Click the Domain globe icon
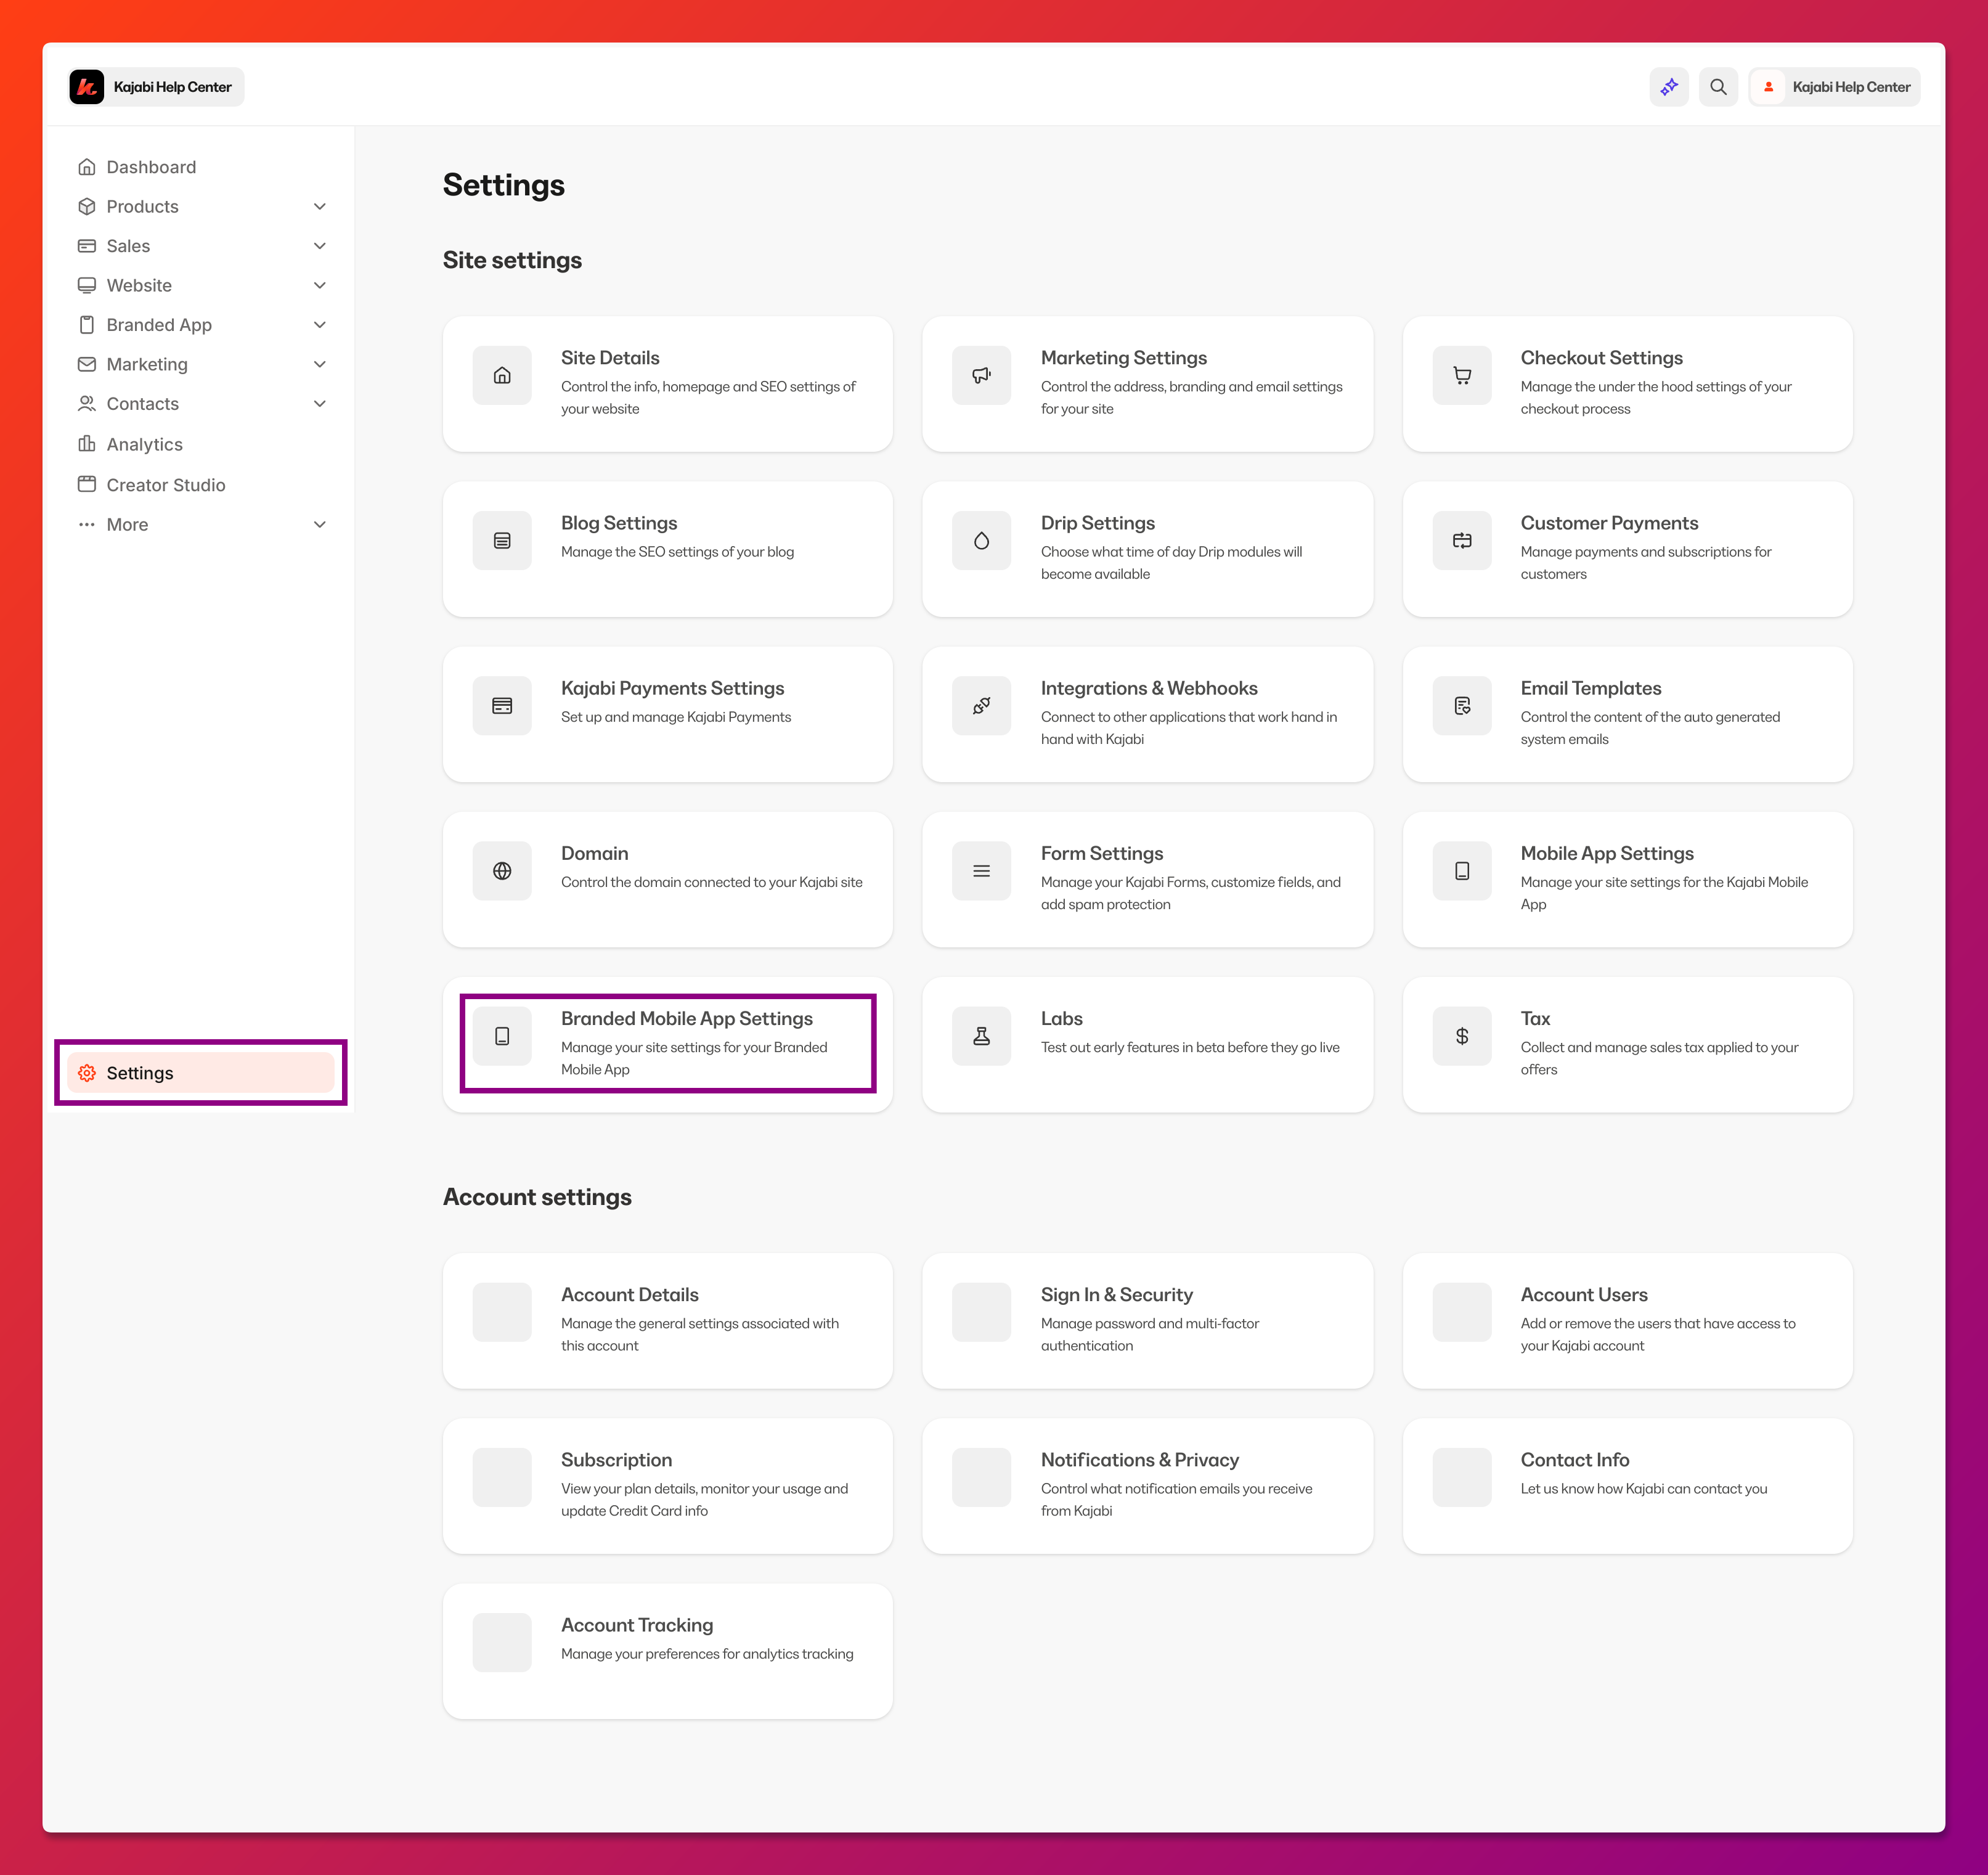 502,871
